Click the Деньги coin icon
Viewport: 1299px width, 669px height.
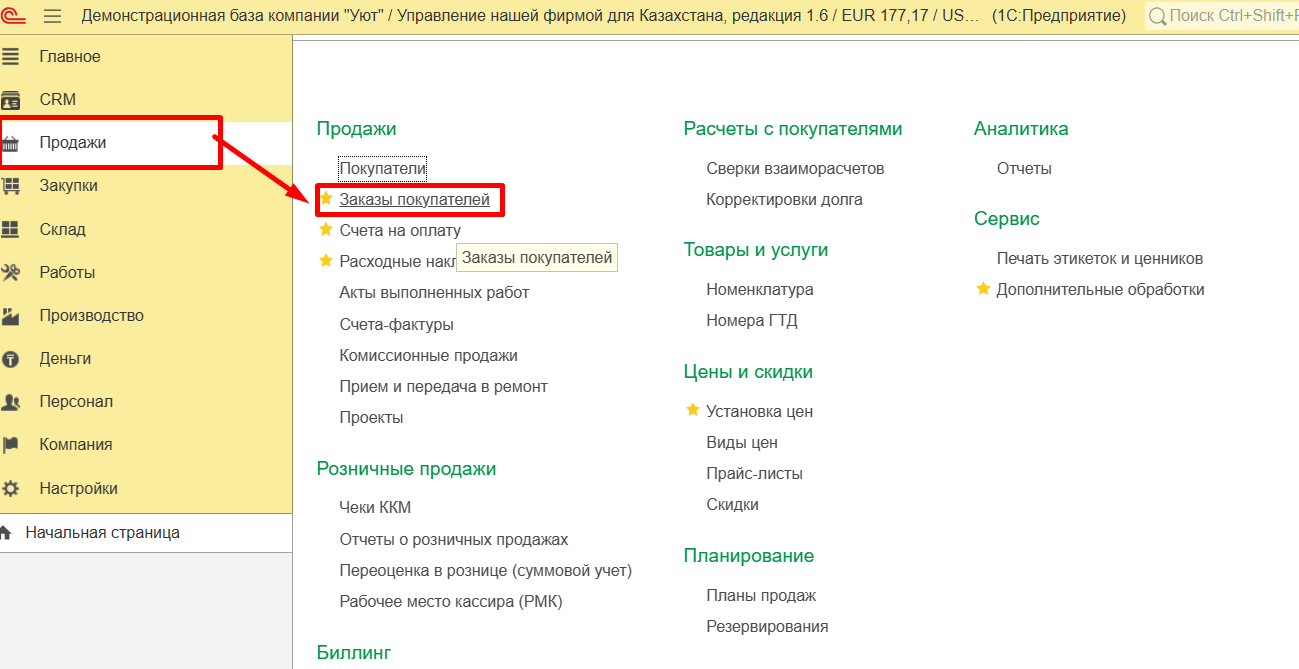[x=11, y=359]
